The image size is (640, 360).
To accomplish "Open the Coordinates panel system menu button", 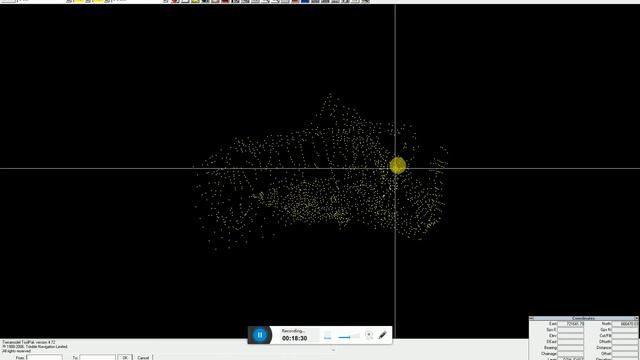I will 531,318.
